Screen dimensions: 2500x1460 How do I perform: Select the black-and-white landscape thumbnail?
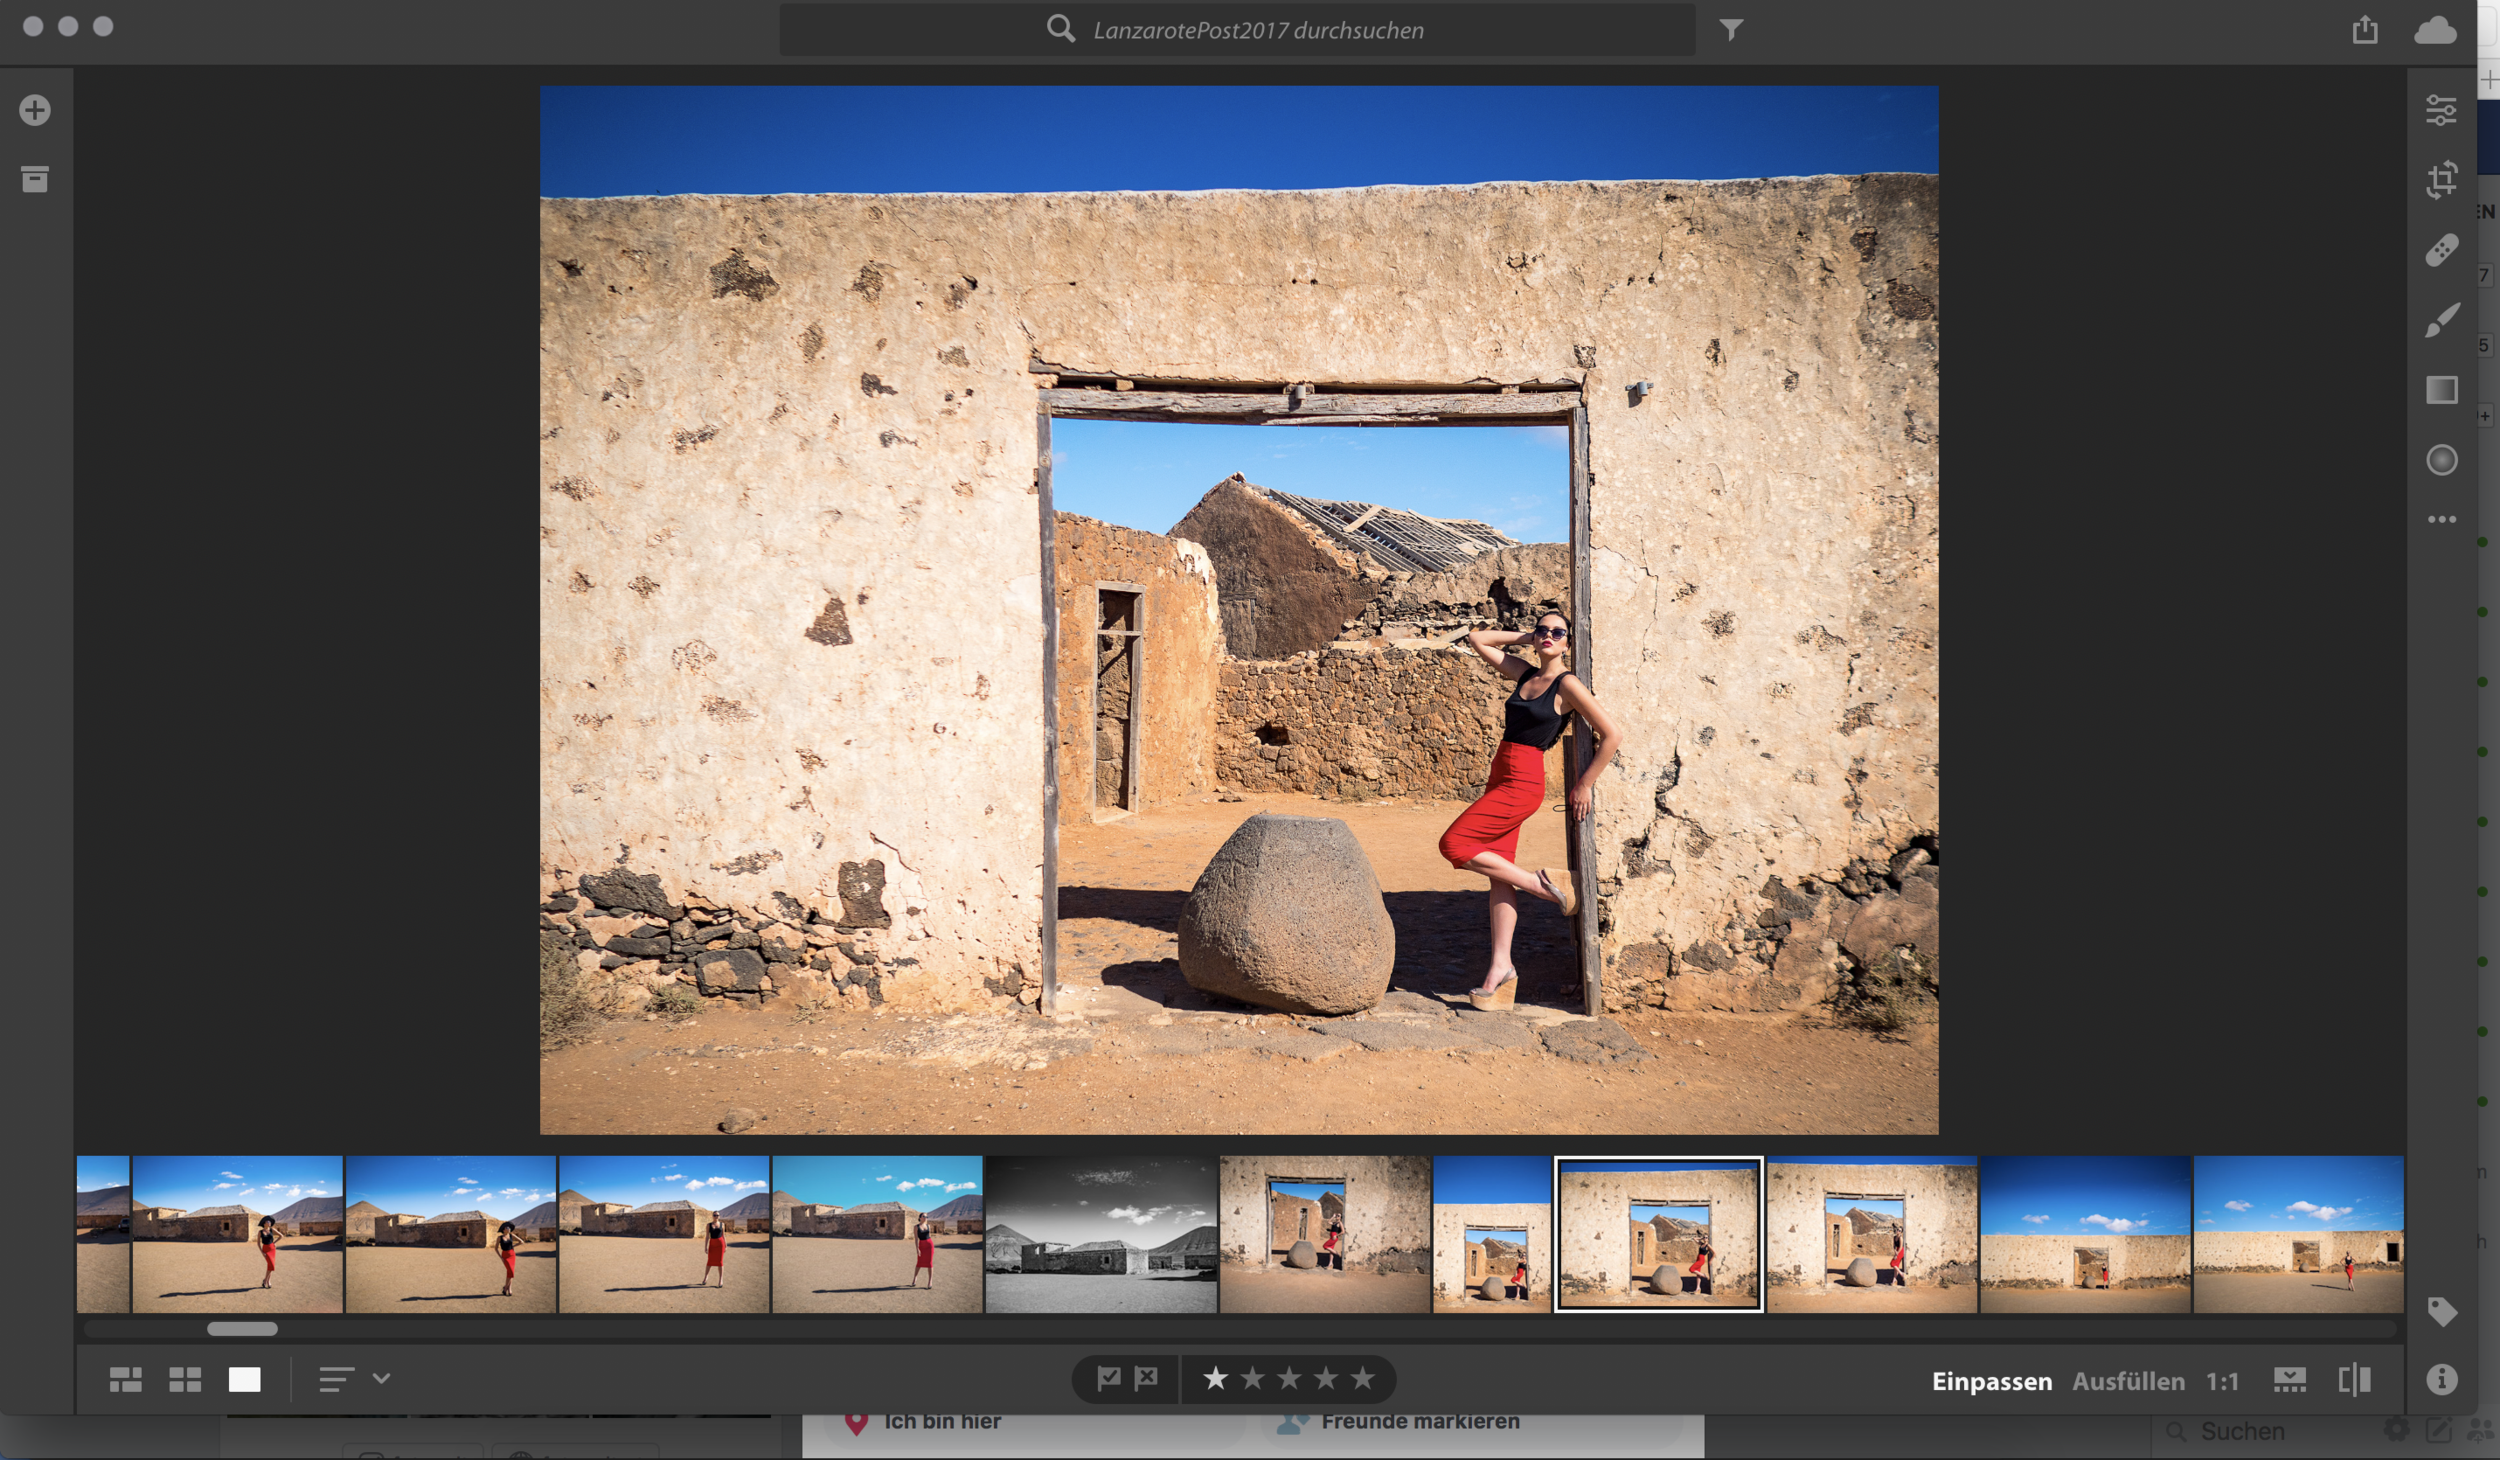pos(1101,1234)
